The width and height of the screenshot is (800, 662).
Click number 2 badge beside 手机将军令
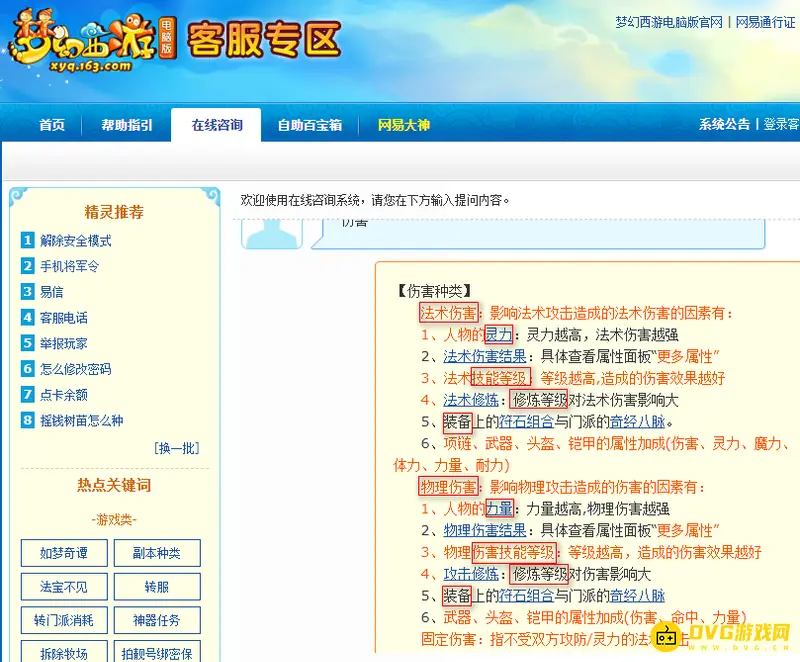click(x=28, y=266)
